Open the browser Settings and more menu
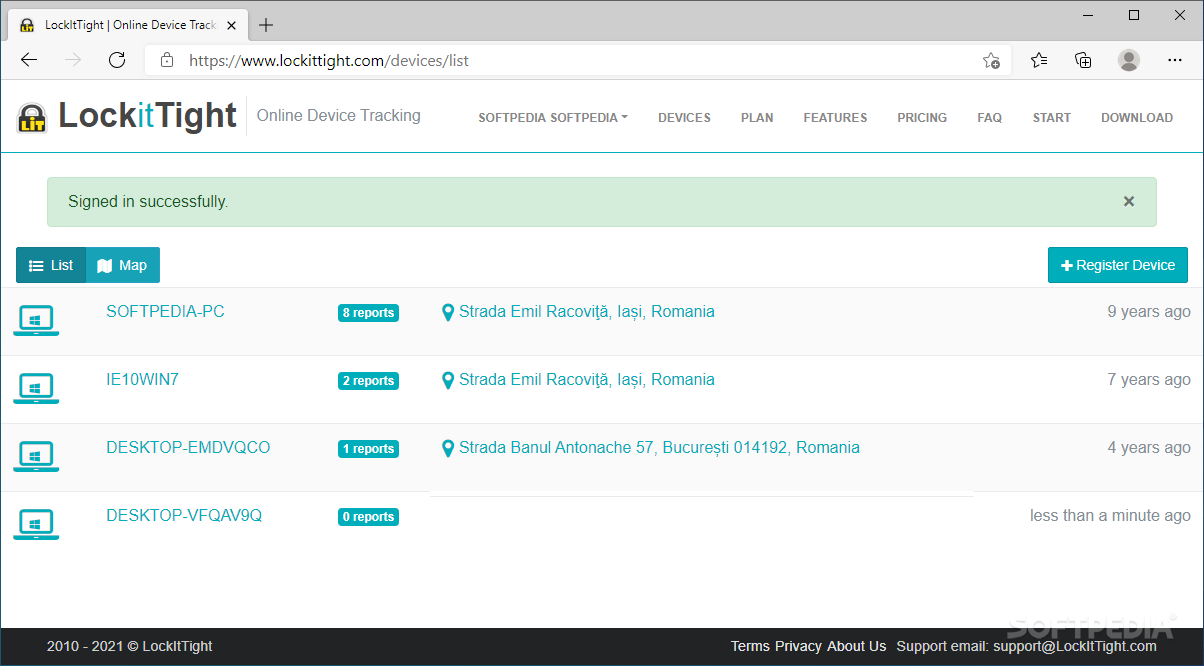 (1174, 60)
